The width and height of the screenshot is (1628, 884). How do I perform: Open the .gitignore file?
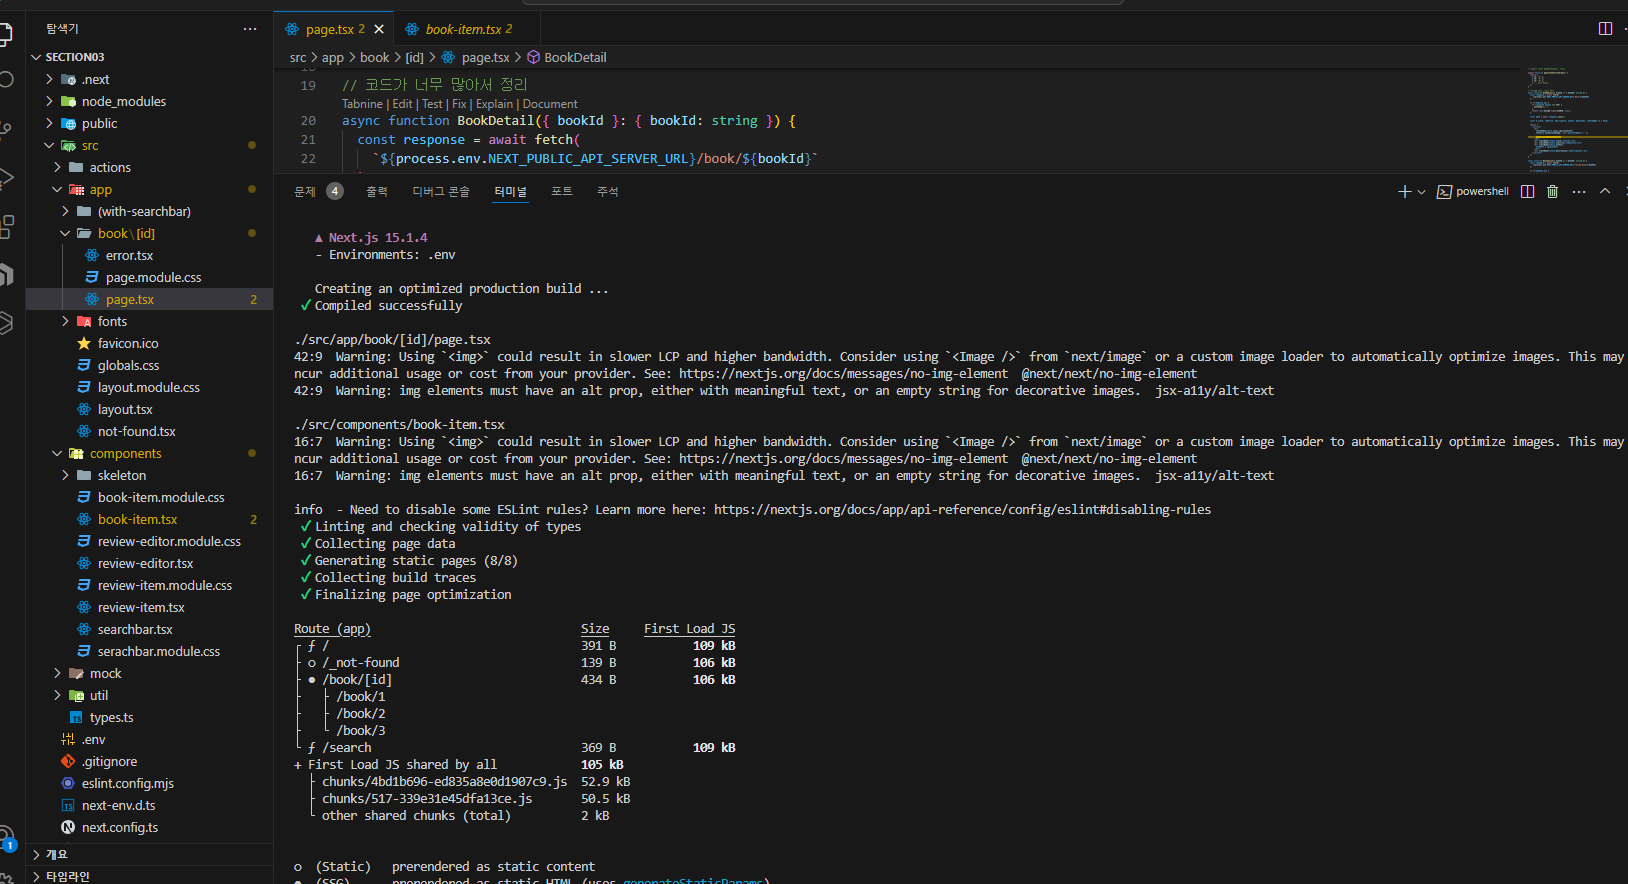pyautogui.click(x=149, y=761)
